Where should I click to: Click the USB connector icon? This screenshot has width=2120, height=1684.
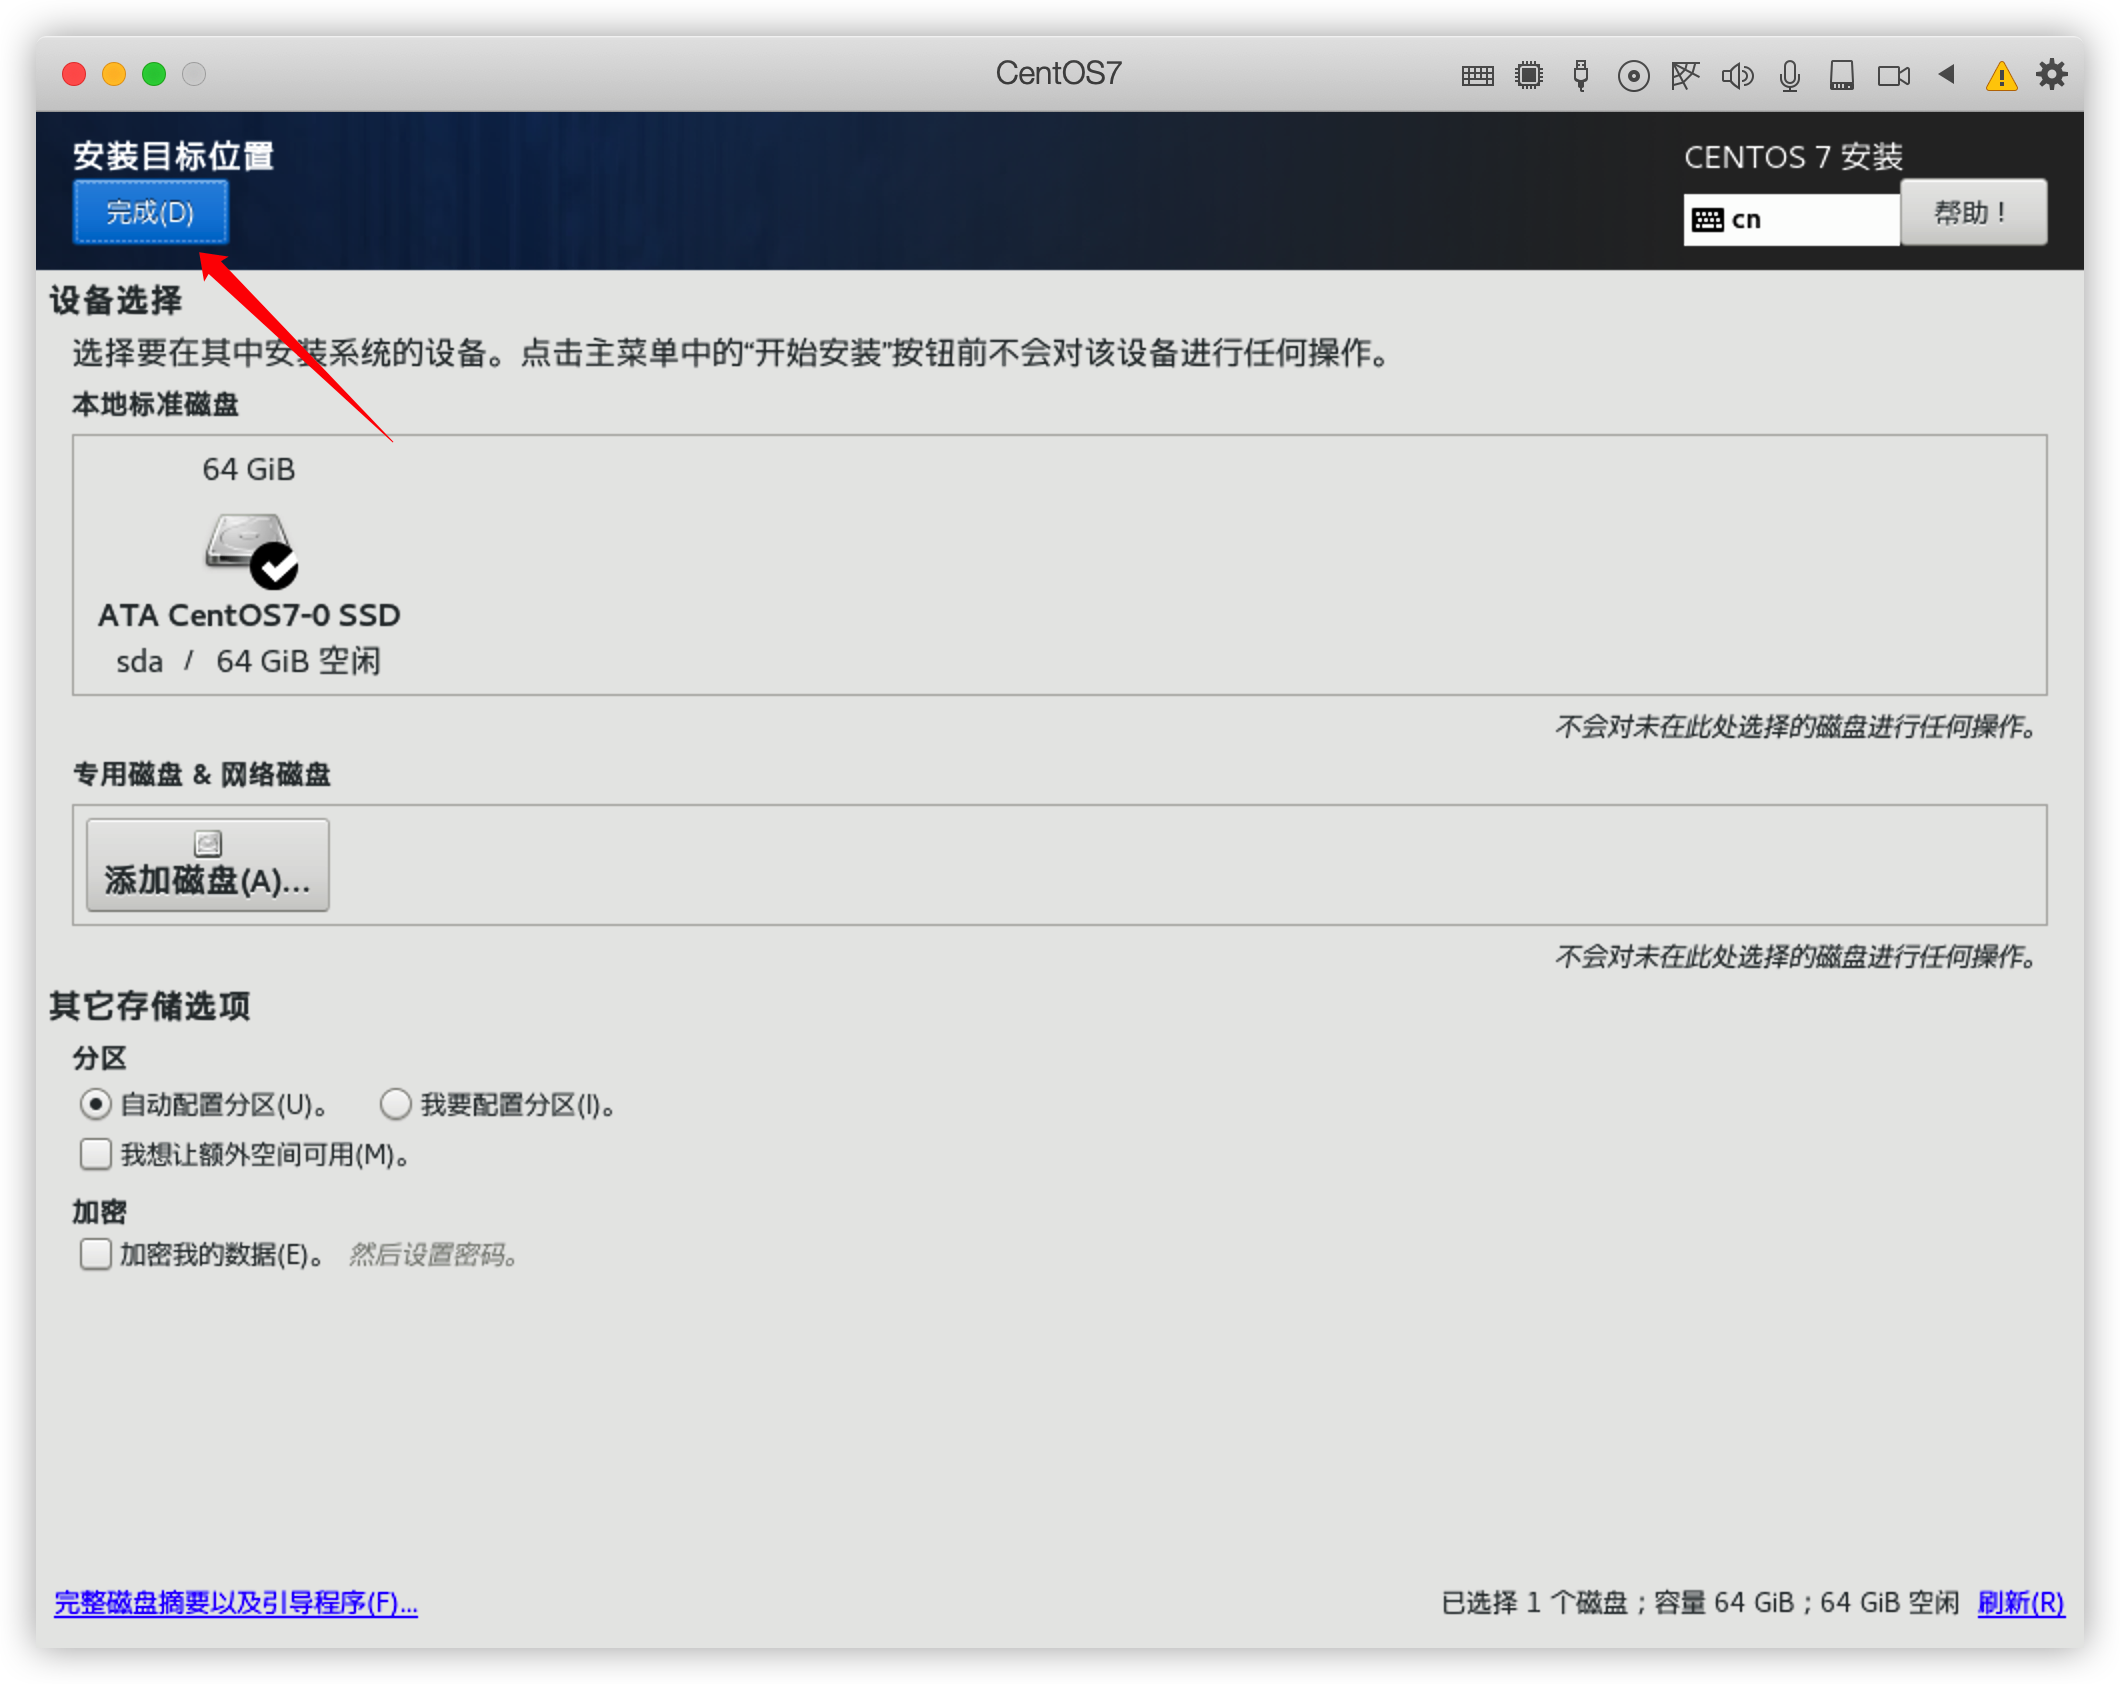click(1581, 76)
